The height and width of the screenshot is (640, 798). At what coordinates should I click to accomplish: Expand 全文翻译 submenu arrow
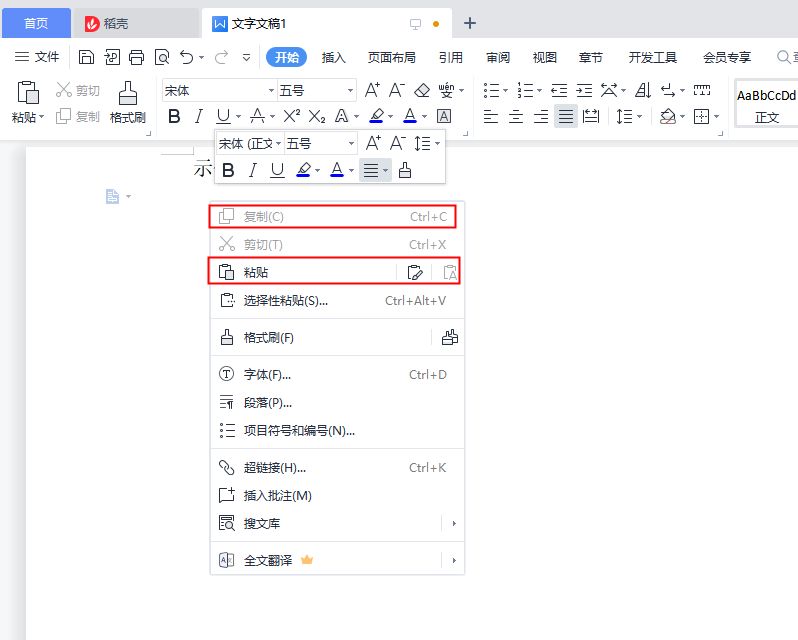pyautogui.click(x=453, y=560)
